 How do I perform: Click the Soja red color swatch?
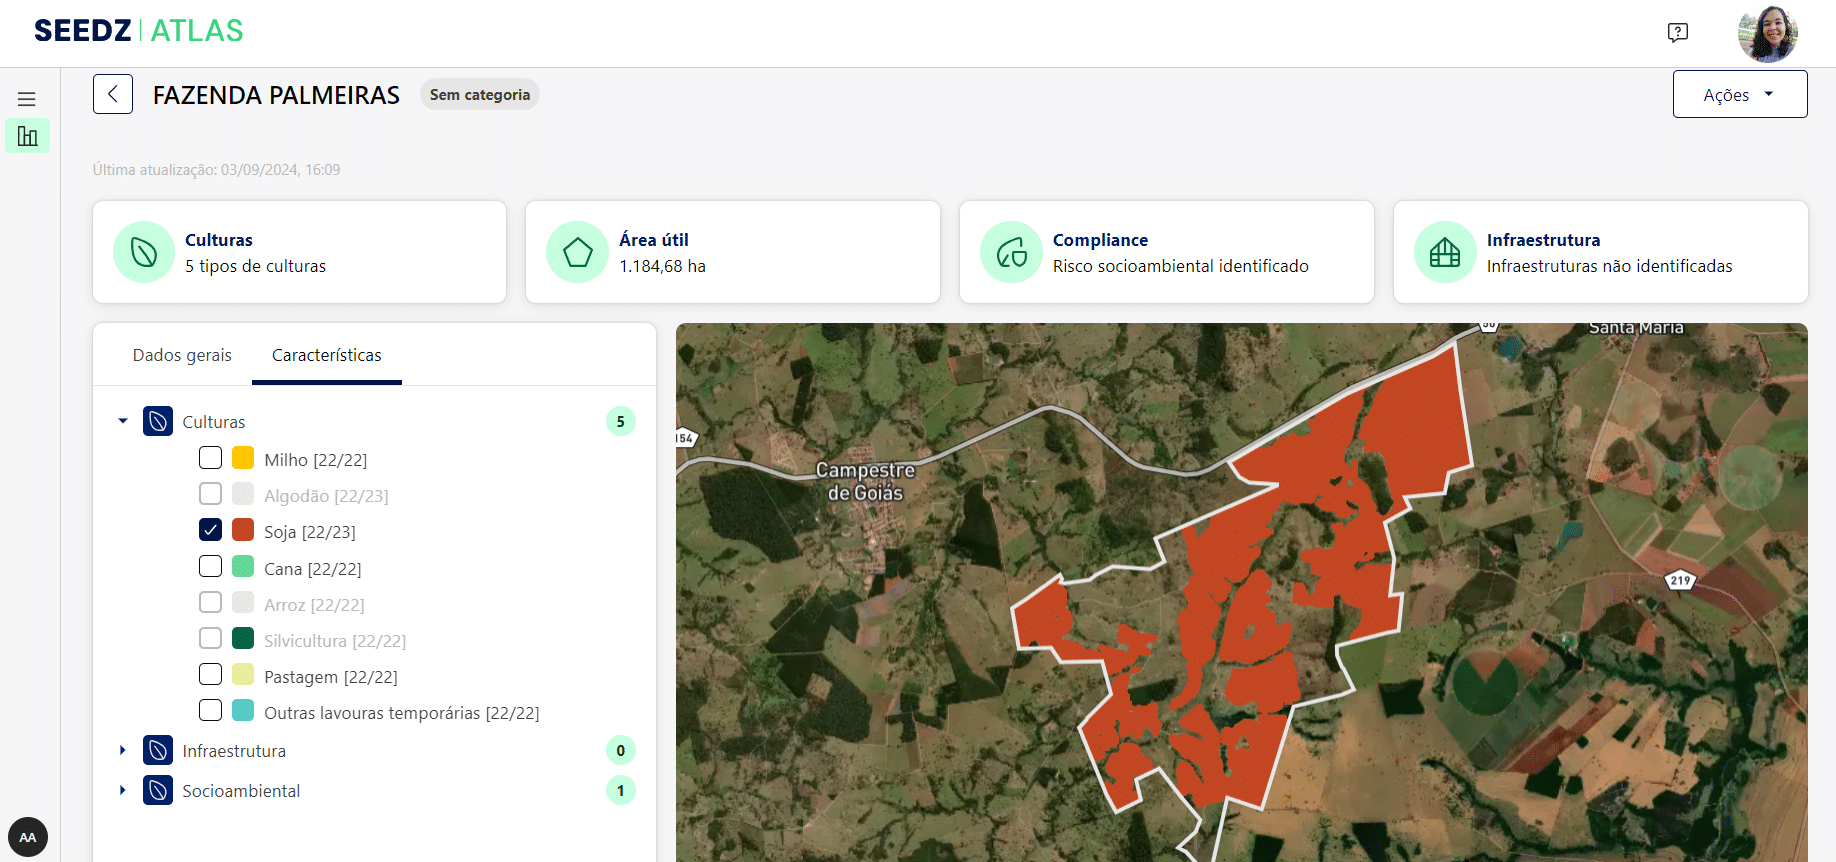pos(243,530)
